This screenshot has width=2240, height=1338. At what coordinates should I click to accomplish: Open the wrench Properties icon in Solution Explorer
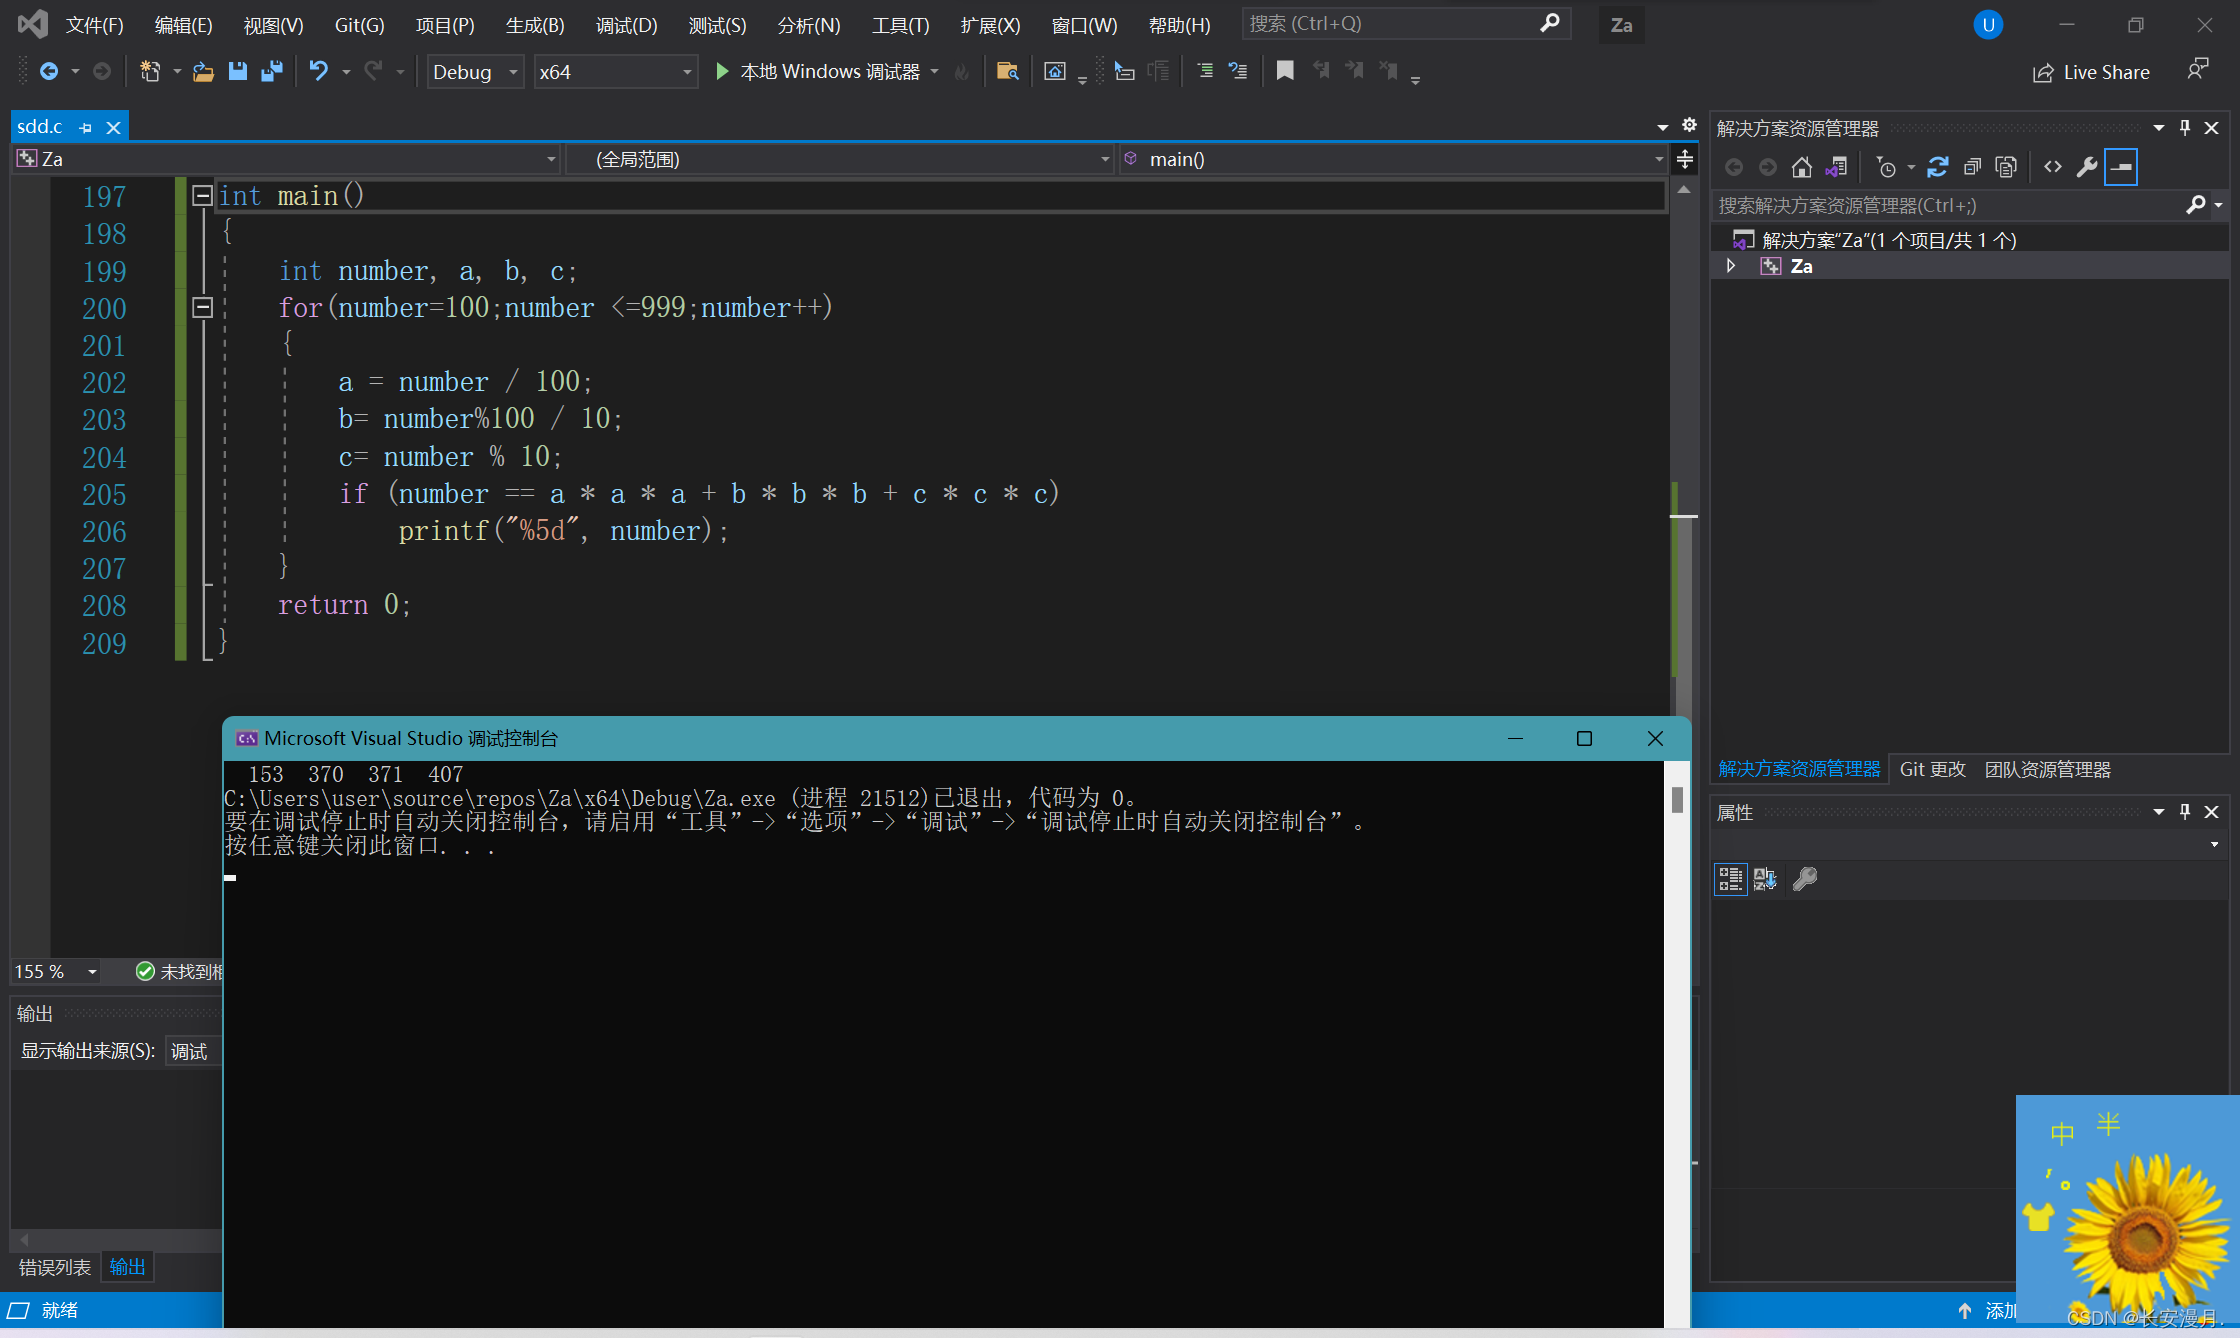(x=2087, y=167)
